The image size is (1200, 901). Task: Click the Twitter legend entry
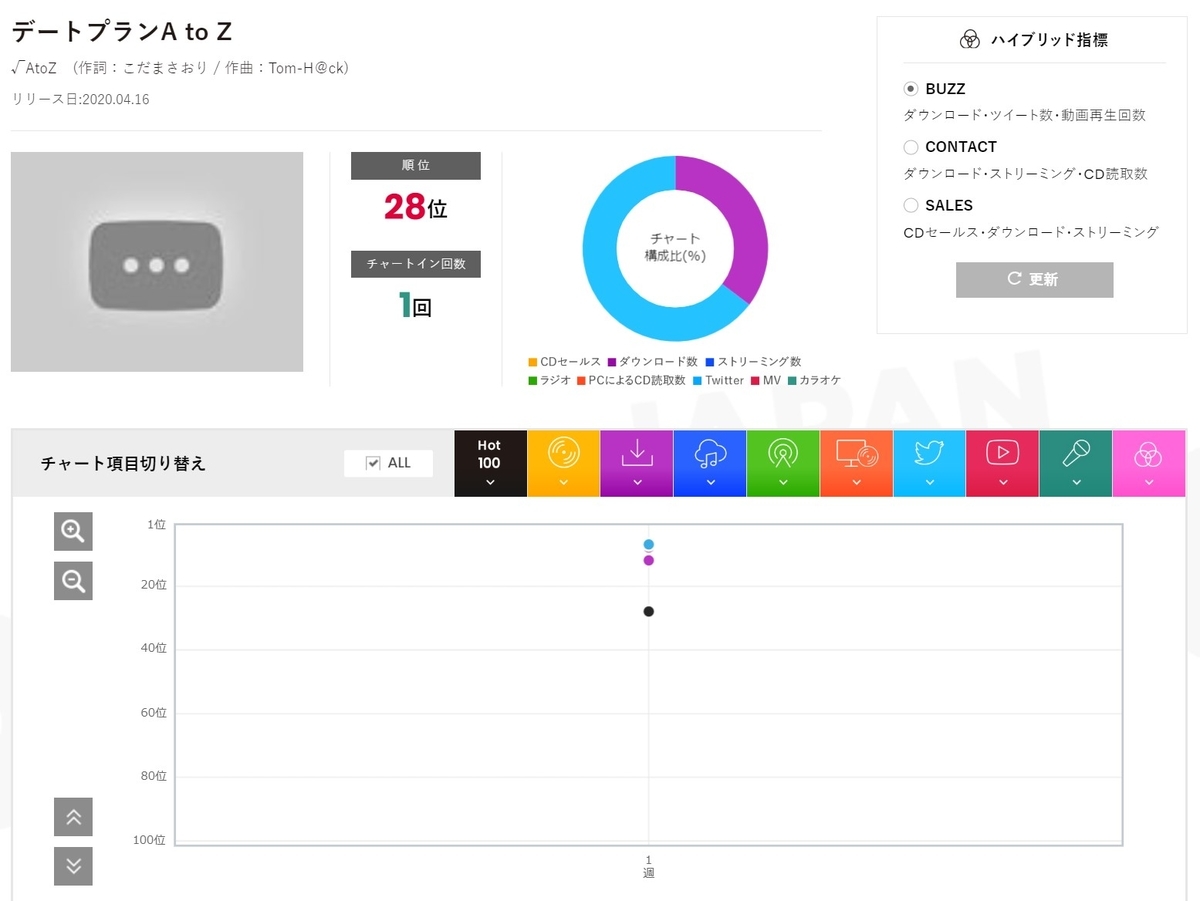tap(718, 381)
